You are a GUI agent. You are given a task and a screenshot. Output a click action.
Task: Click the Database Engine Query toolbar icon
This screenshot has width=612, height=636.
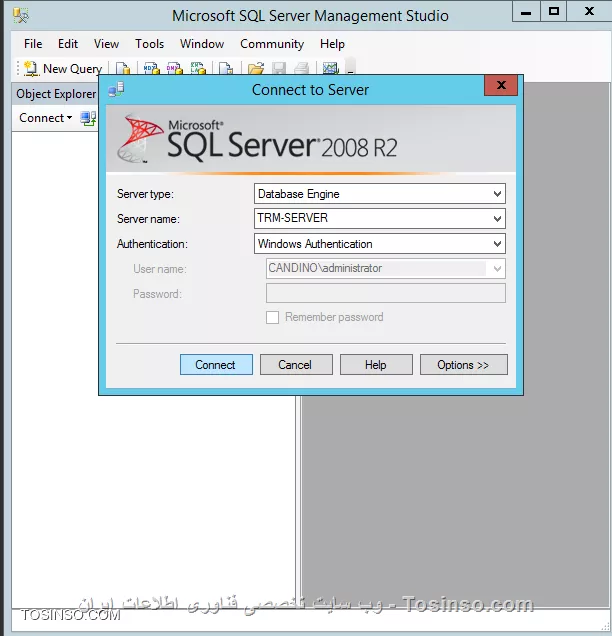tap(123, 69)
